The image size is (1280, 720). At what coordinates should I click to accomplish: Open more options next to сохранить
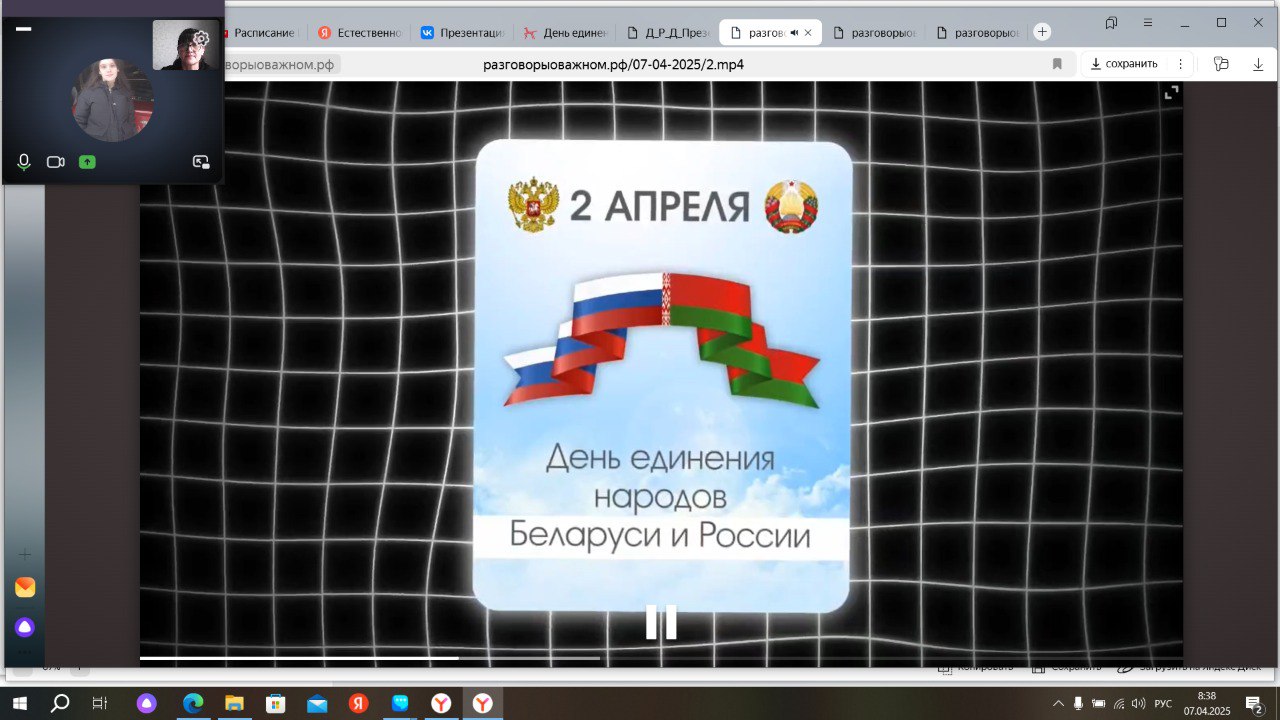[1180, 64]
